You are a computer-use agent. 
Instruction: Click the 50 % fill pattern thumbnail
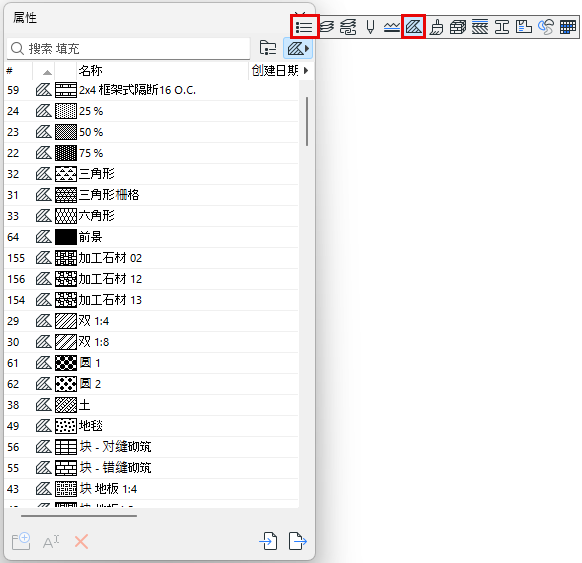pyautogui.click(x=66, y=132)
